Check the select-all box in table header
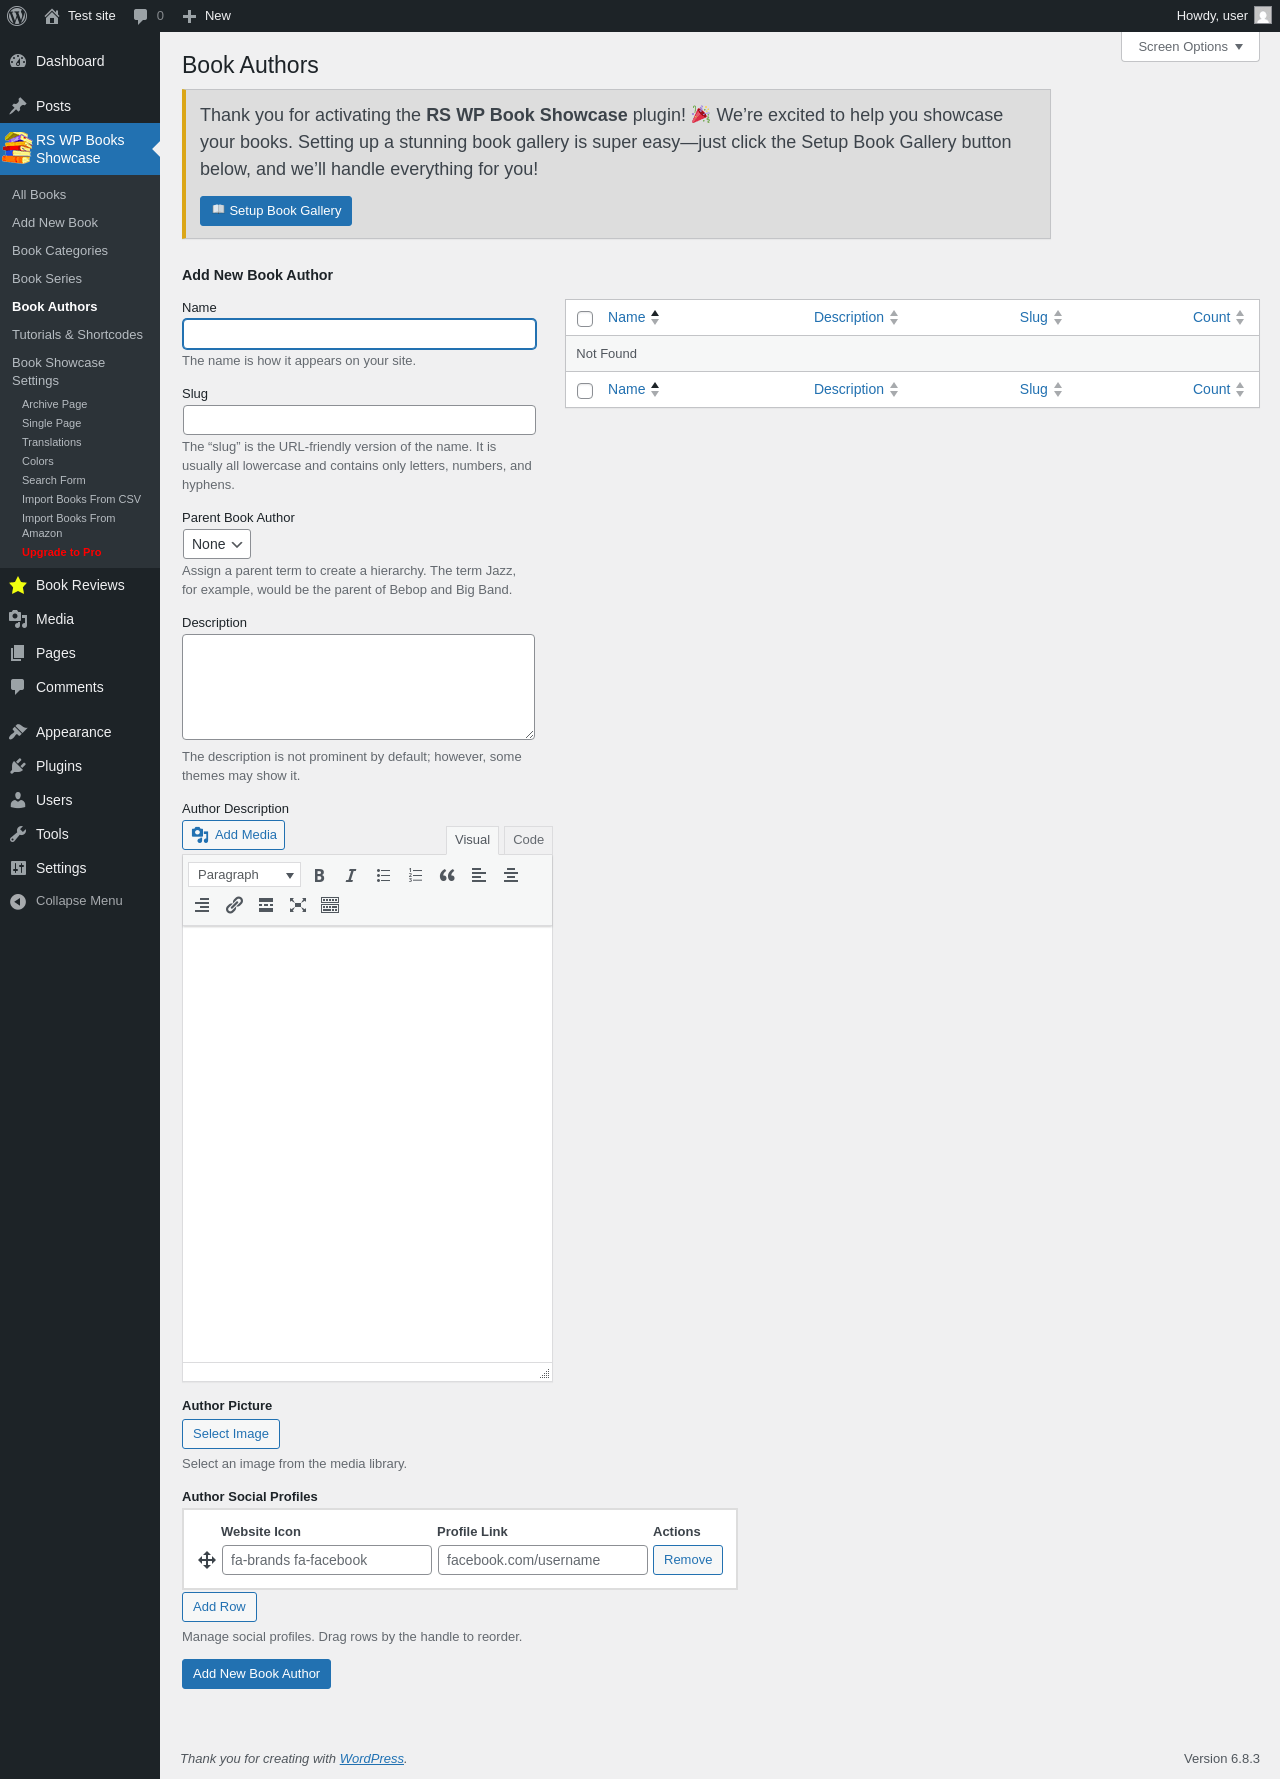Image resolution: width=1280 pixels, height=1779 pixels. (x=585, y=319)
